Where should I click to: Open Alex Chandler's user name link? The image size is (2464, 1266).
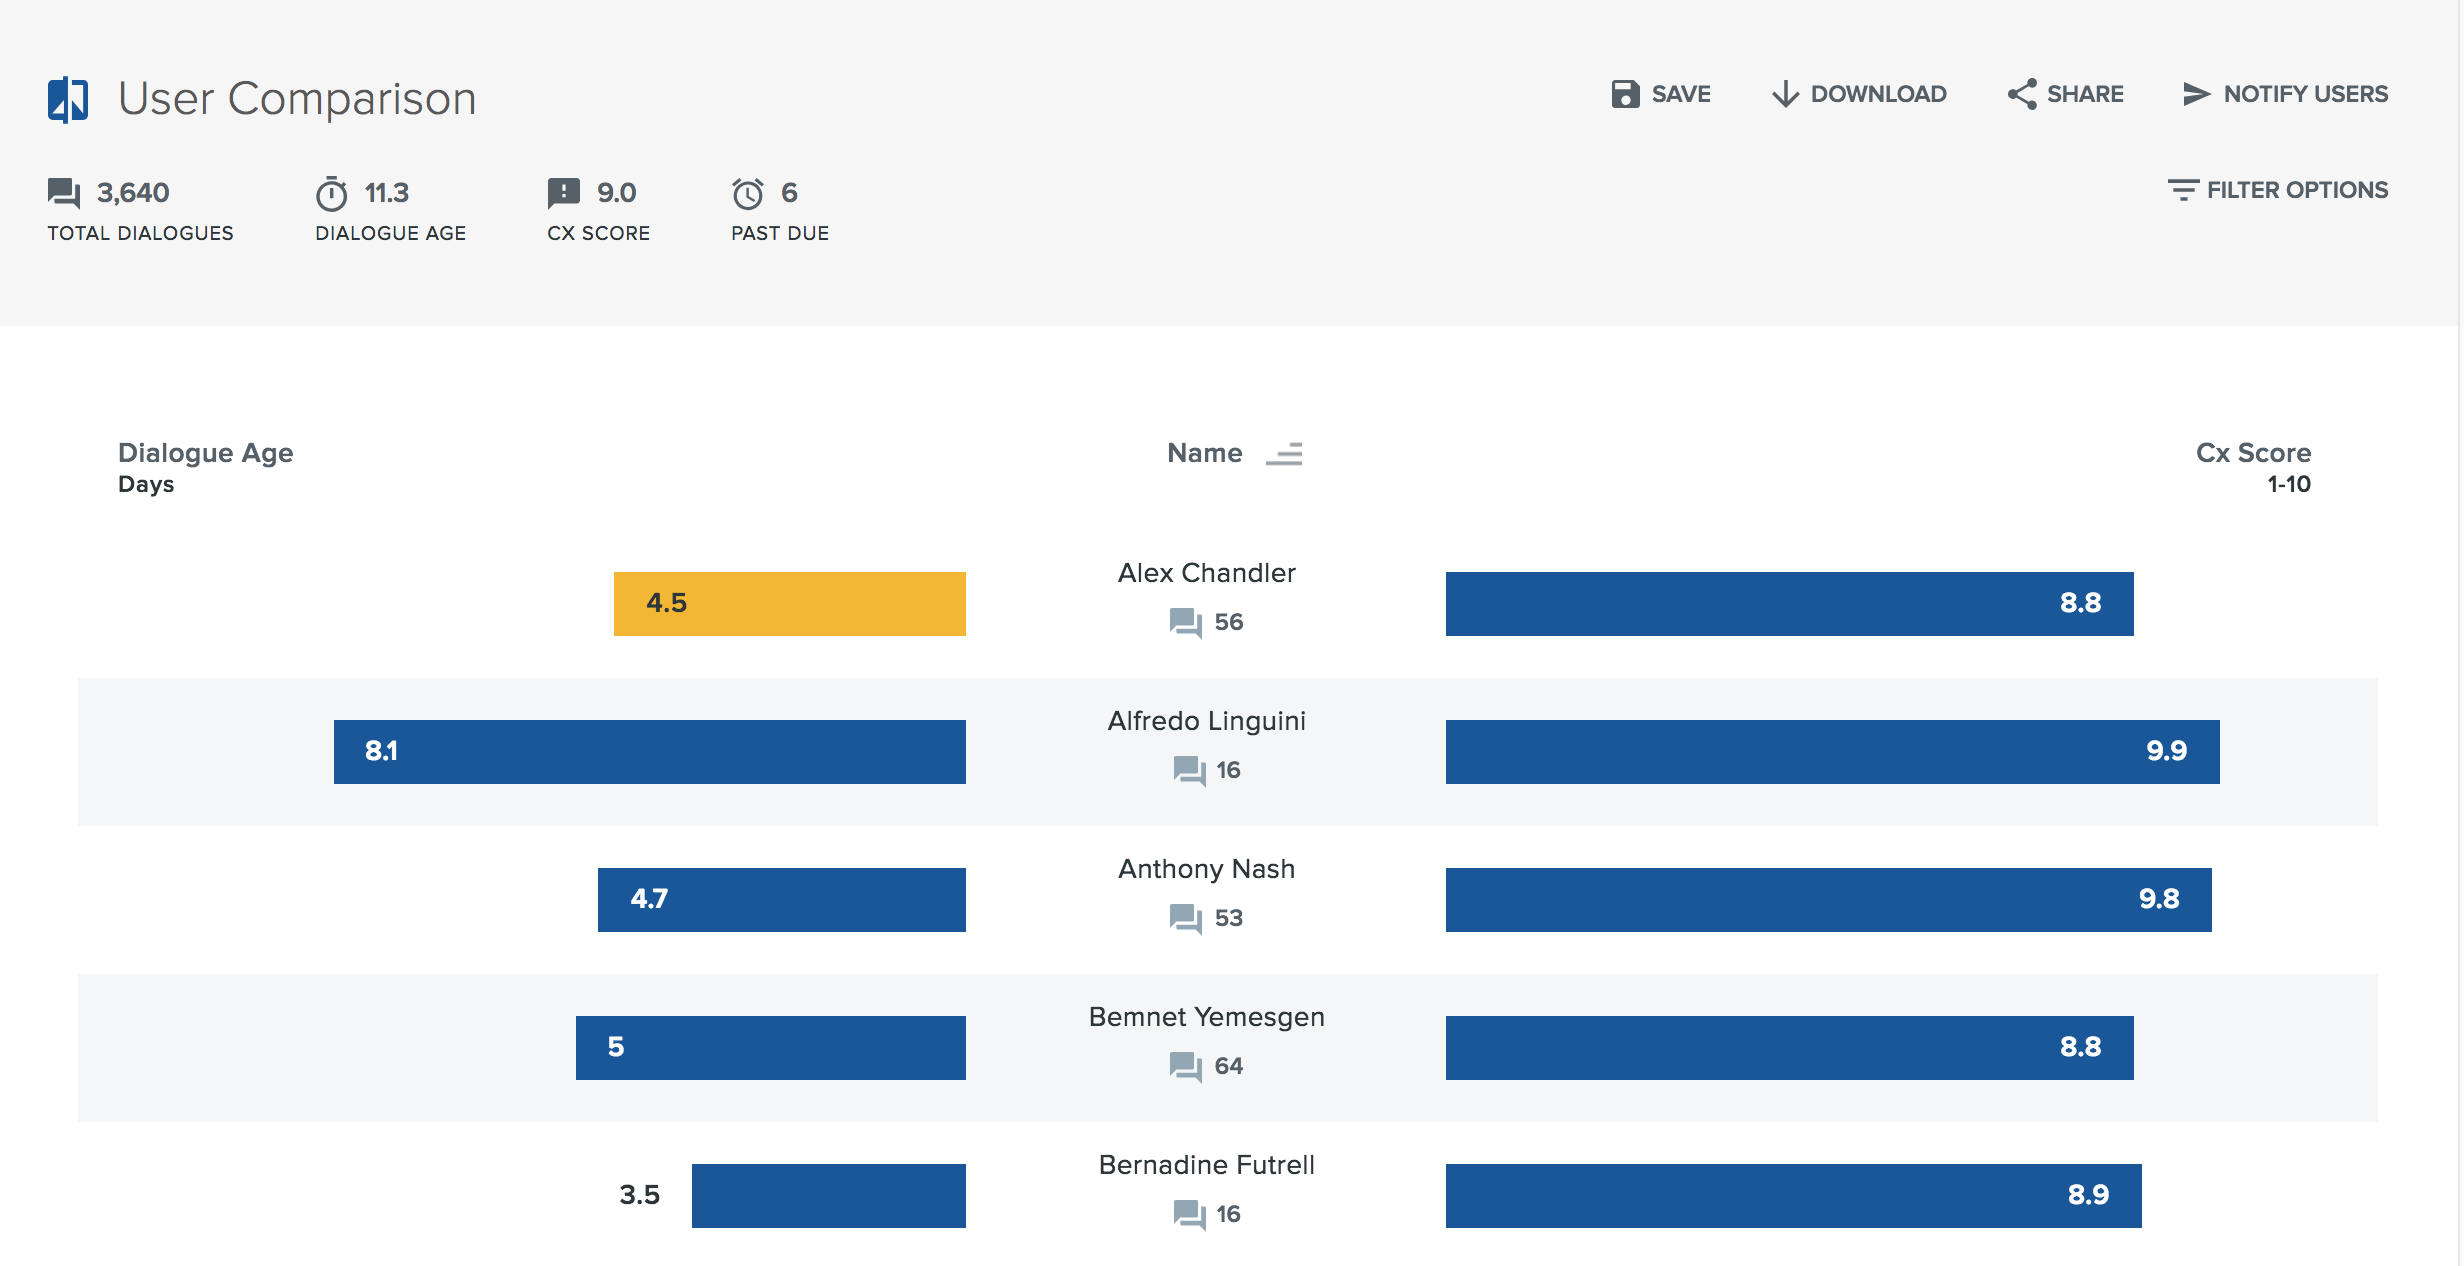(x=1206, y=573)
